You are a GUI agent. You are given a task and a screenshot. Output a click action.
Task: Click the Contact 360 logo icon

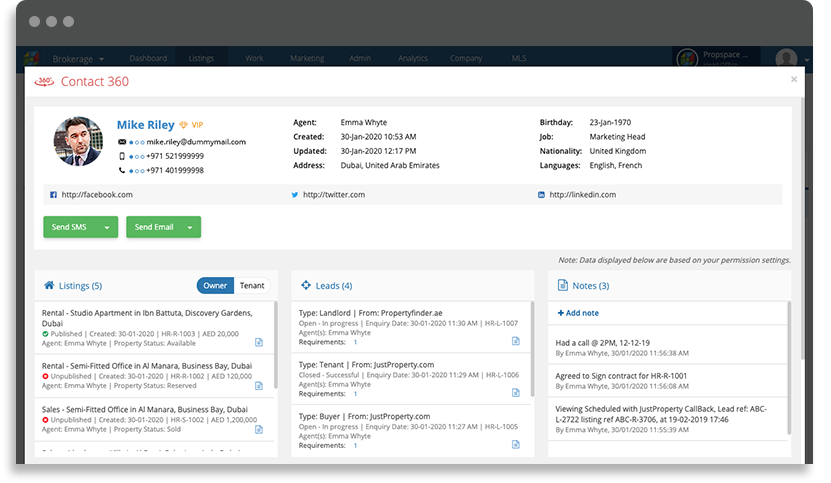click(x=44, y=82)
